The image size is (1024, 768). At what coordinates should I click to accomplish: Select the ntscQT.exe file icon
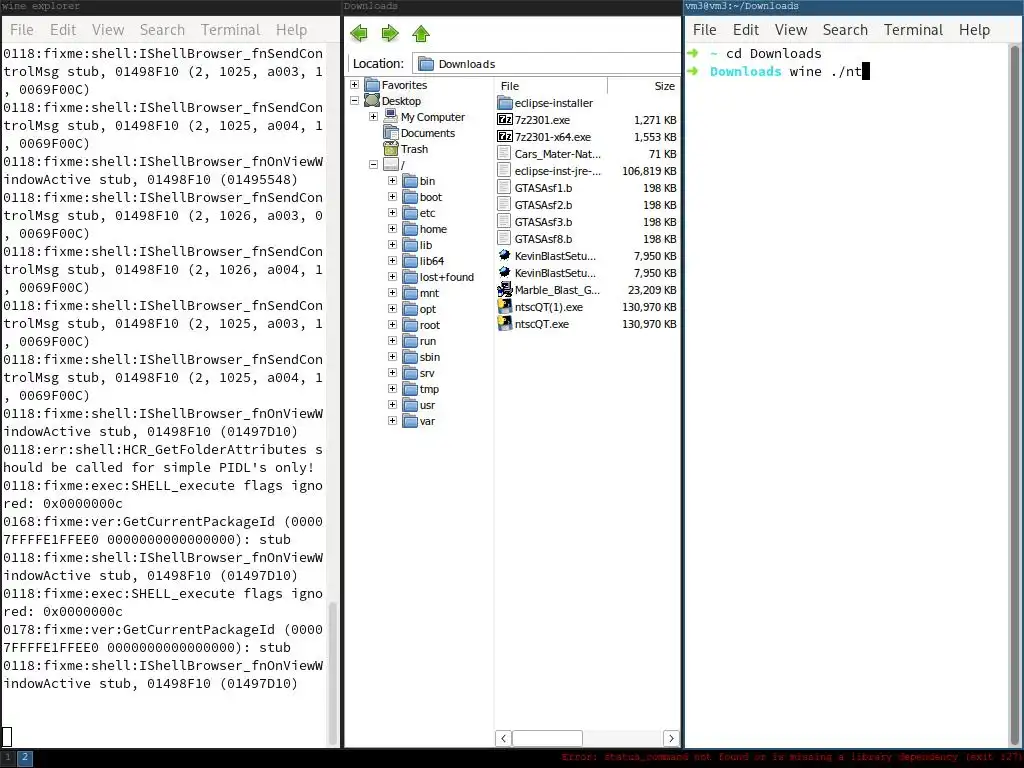tap(505, 323)
